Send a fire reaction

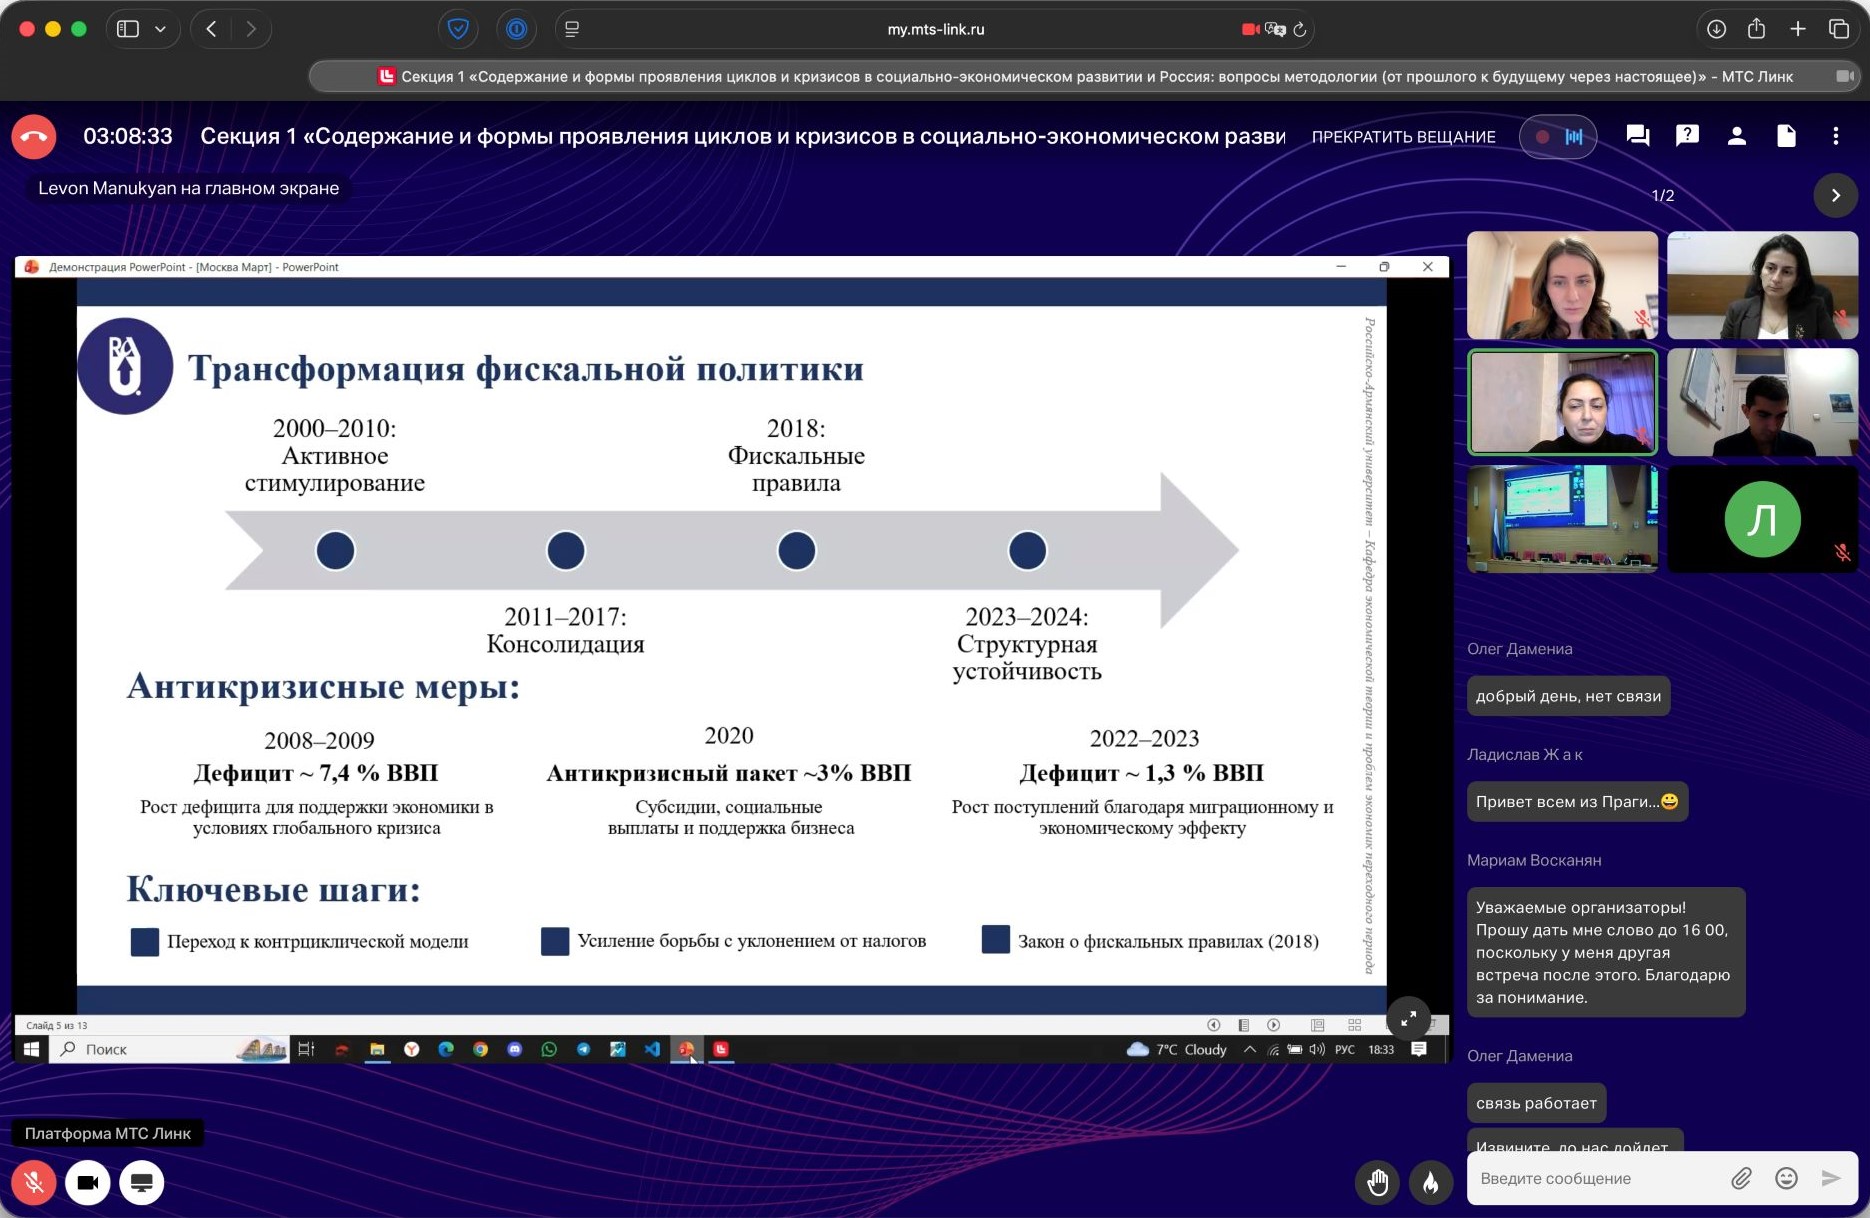1430,1182
